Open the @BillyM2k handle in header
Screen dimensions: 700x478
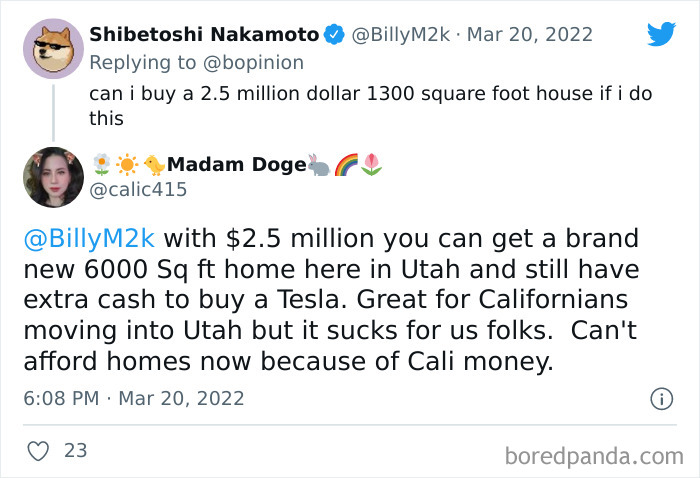396,35
